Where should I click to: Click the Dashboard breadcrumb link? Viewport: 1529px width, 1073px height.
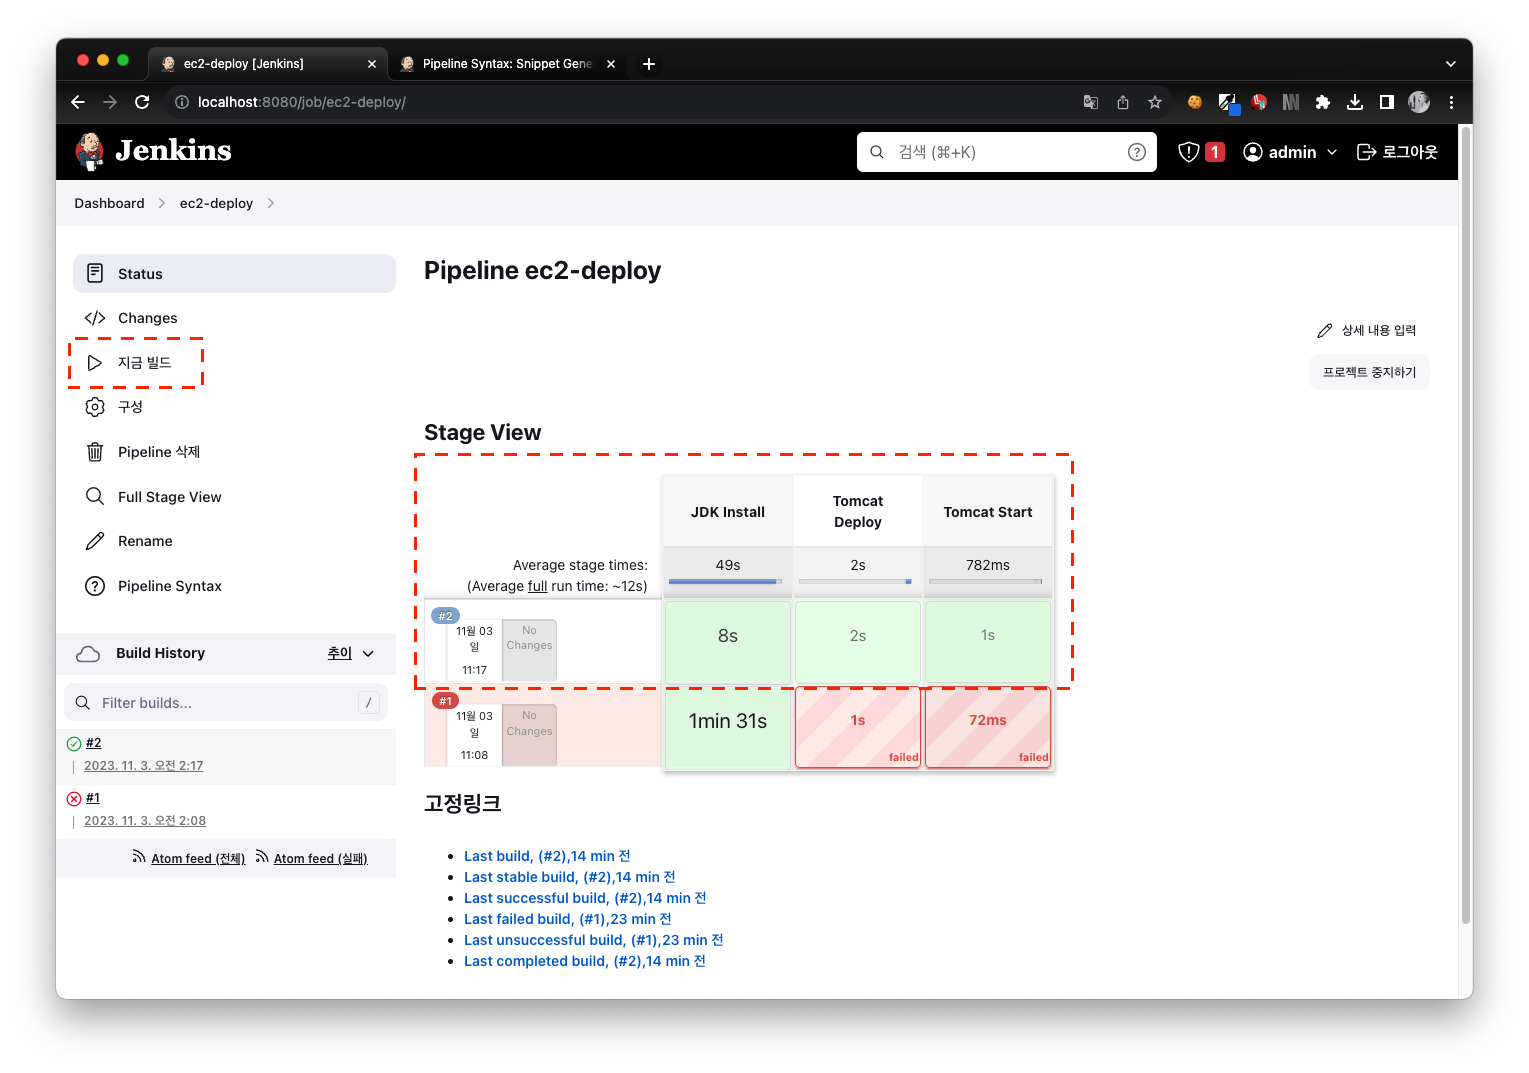[109, 203]
